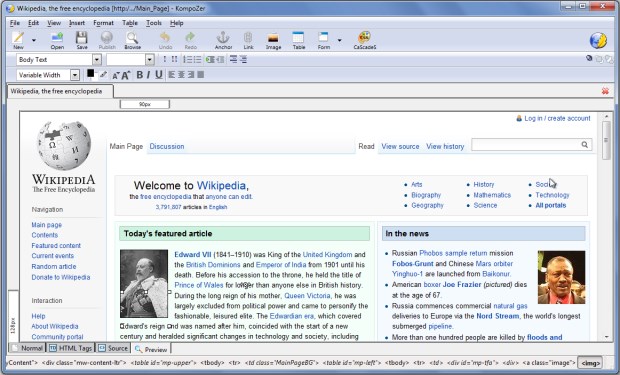Click the Open file icon

click(x=57, y=40)
